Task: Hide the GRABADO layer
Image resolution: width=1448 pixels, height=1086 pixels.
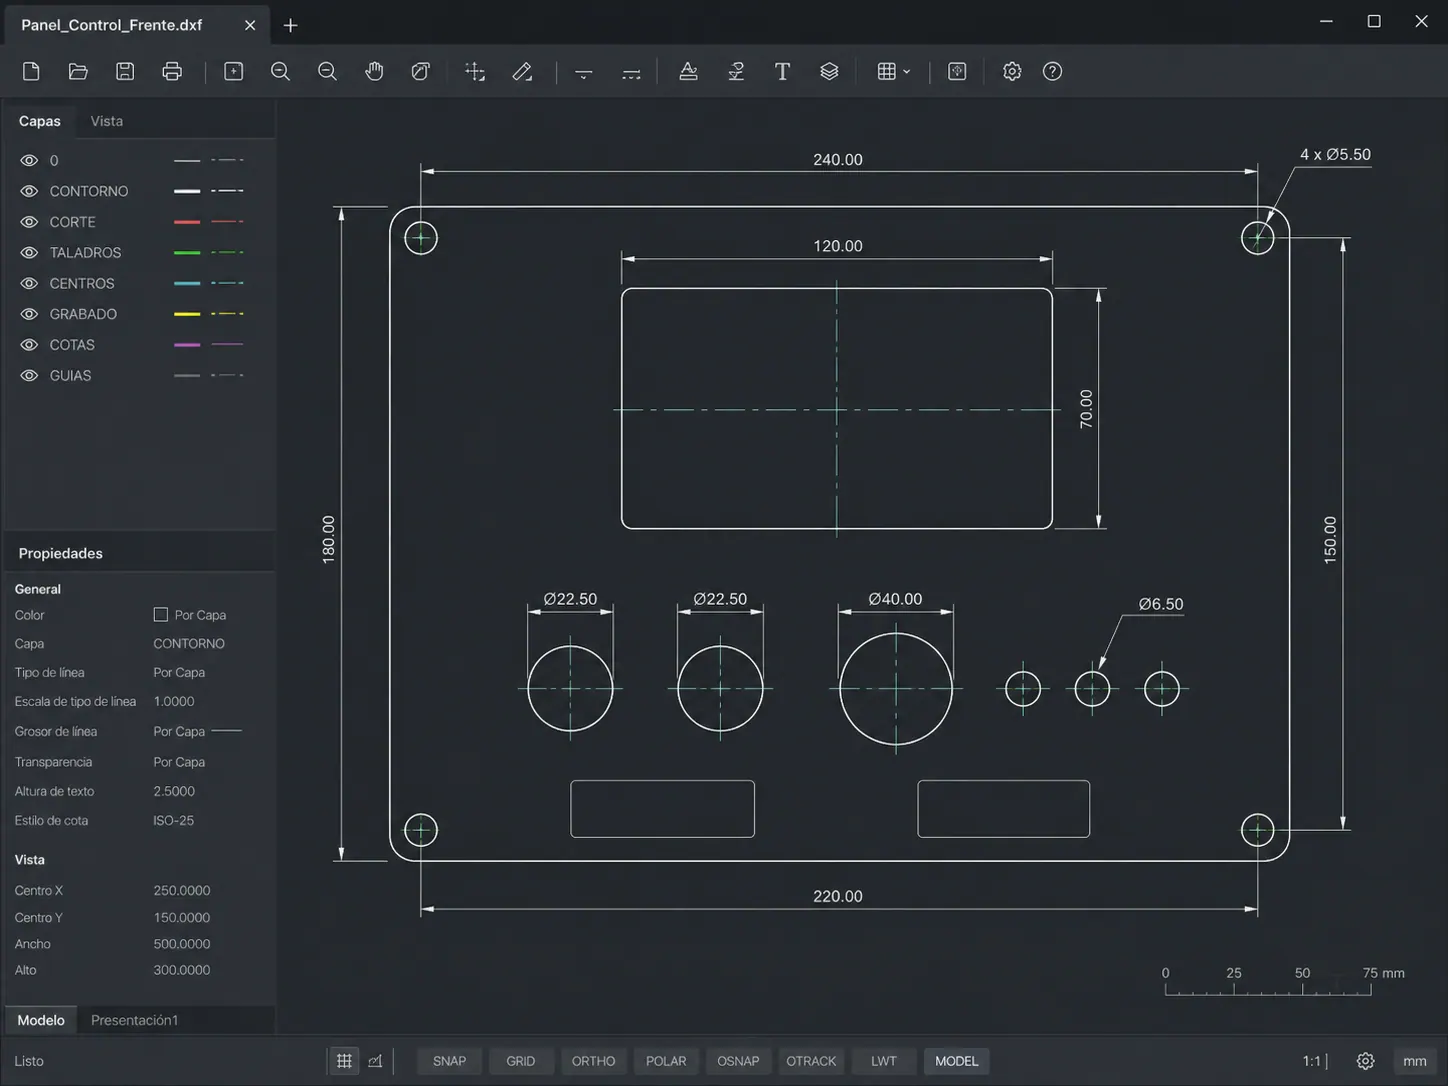Action: [x=29, y=314]
